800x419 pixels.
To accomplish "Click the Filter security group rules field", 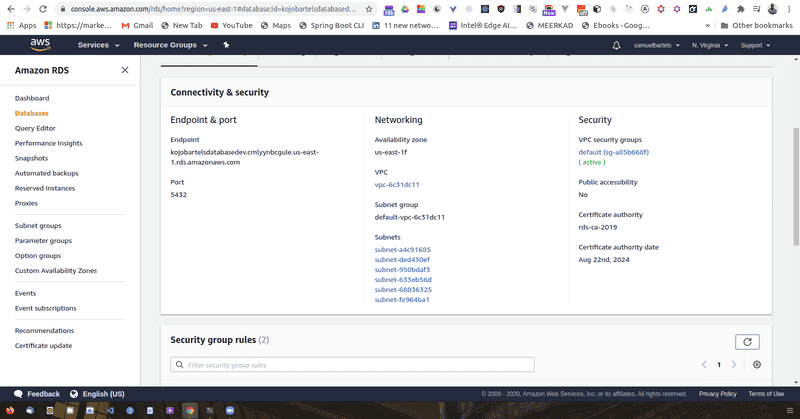I will [353, 365].
